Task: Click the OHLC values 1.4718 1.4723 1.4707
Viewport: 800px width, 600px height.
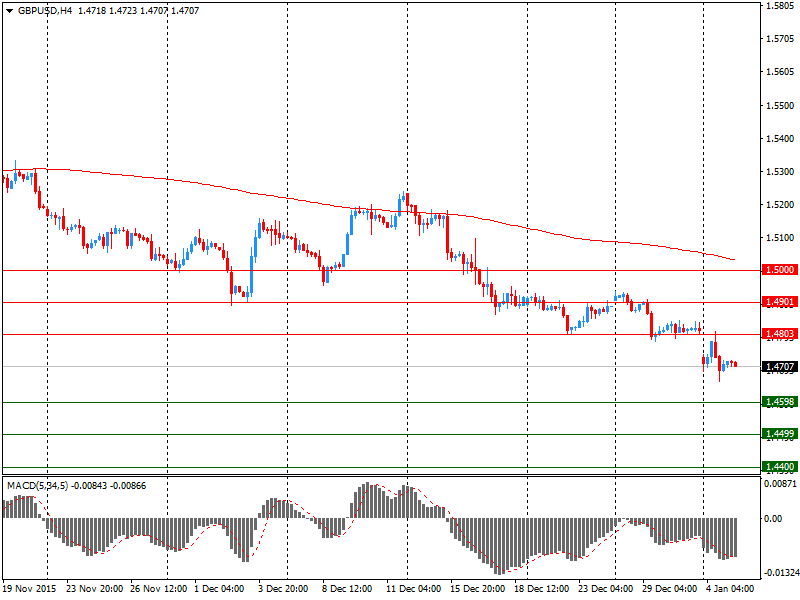Action: coord(122,10)
